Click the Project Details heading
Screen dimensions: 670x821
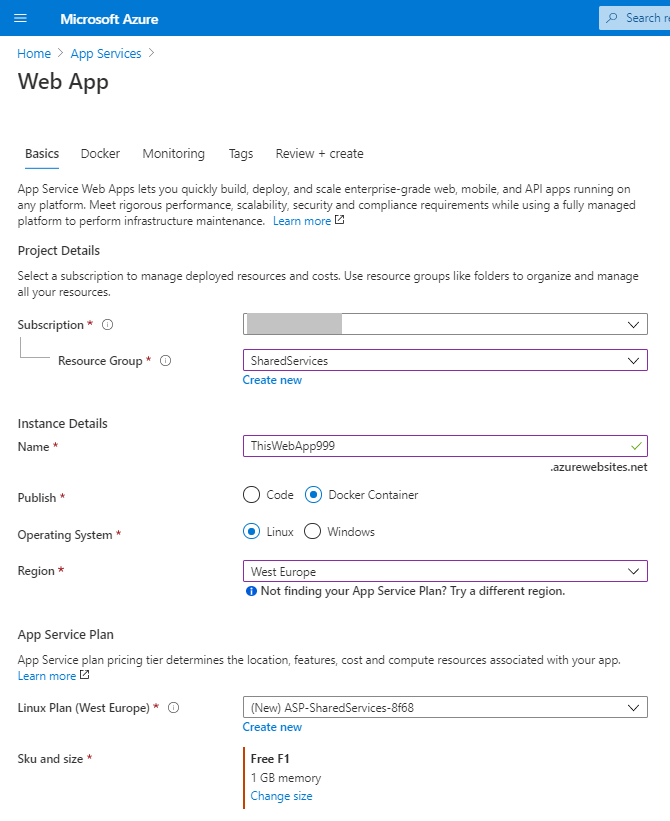(59, 251)
